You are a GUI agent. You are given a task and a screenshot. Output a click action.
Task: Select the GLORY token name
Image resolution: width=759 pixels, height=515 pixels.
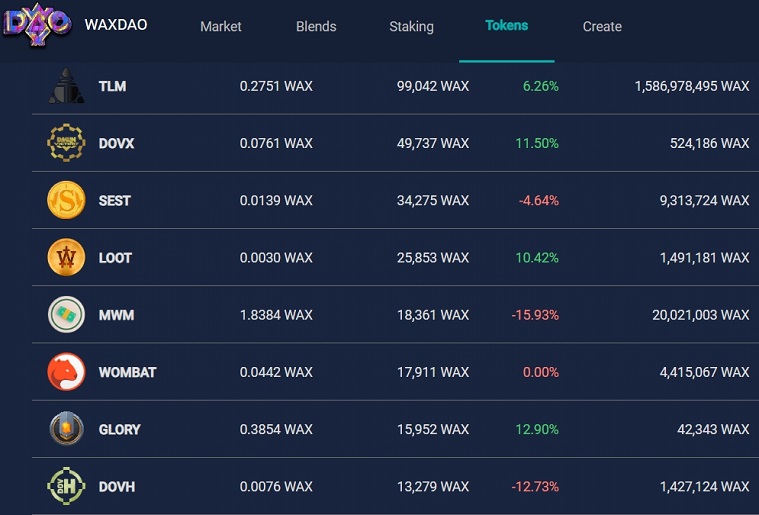pyautogui.click(x=120, y=429)
